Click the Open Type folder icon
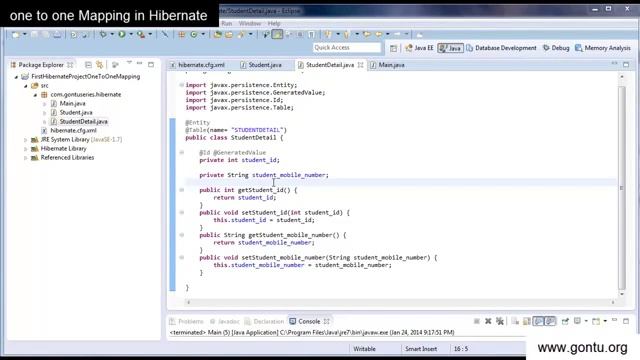The image size is (640, 360). (x=218, y=35)
